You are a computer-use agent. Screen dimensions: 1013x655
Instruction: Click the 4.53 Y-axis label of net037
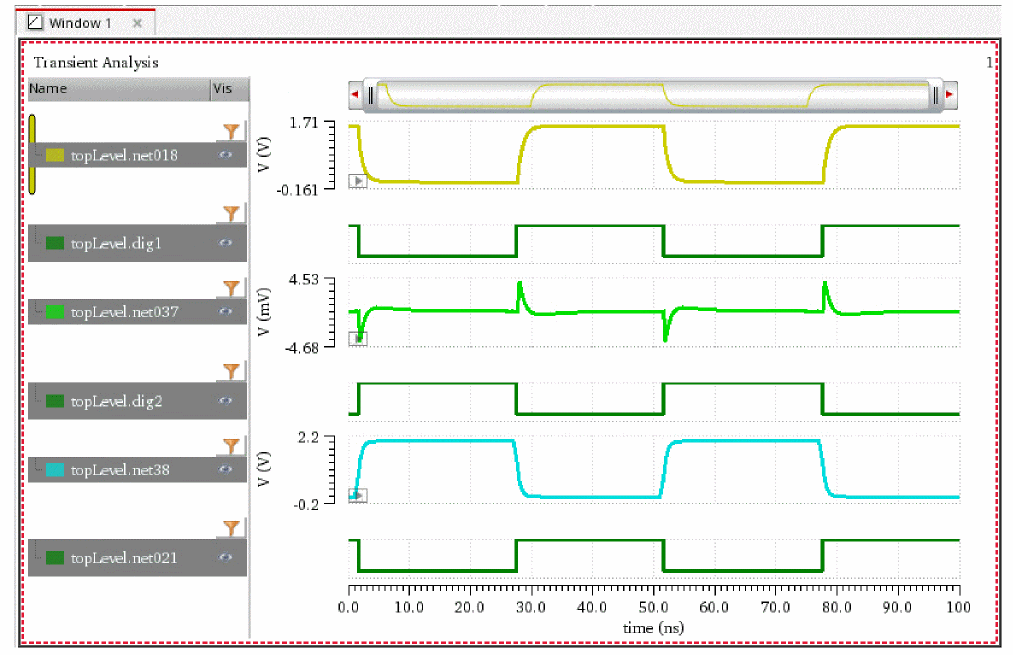click(x=304, y=280)
